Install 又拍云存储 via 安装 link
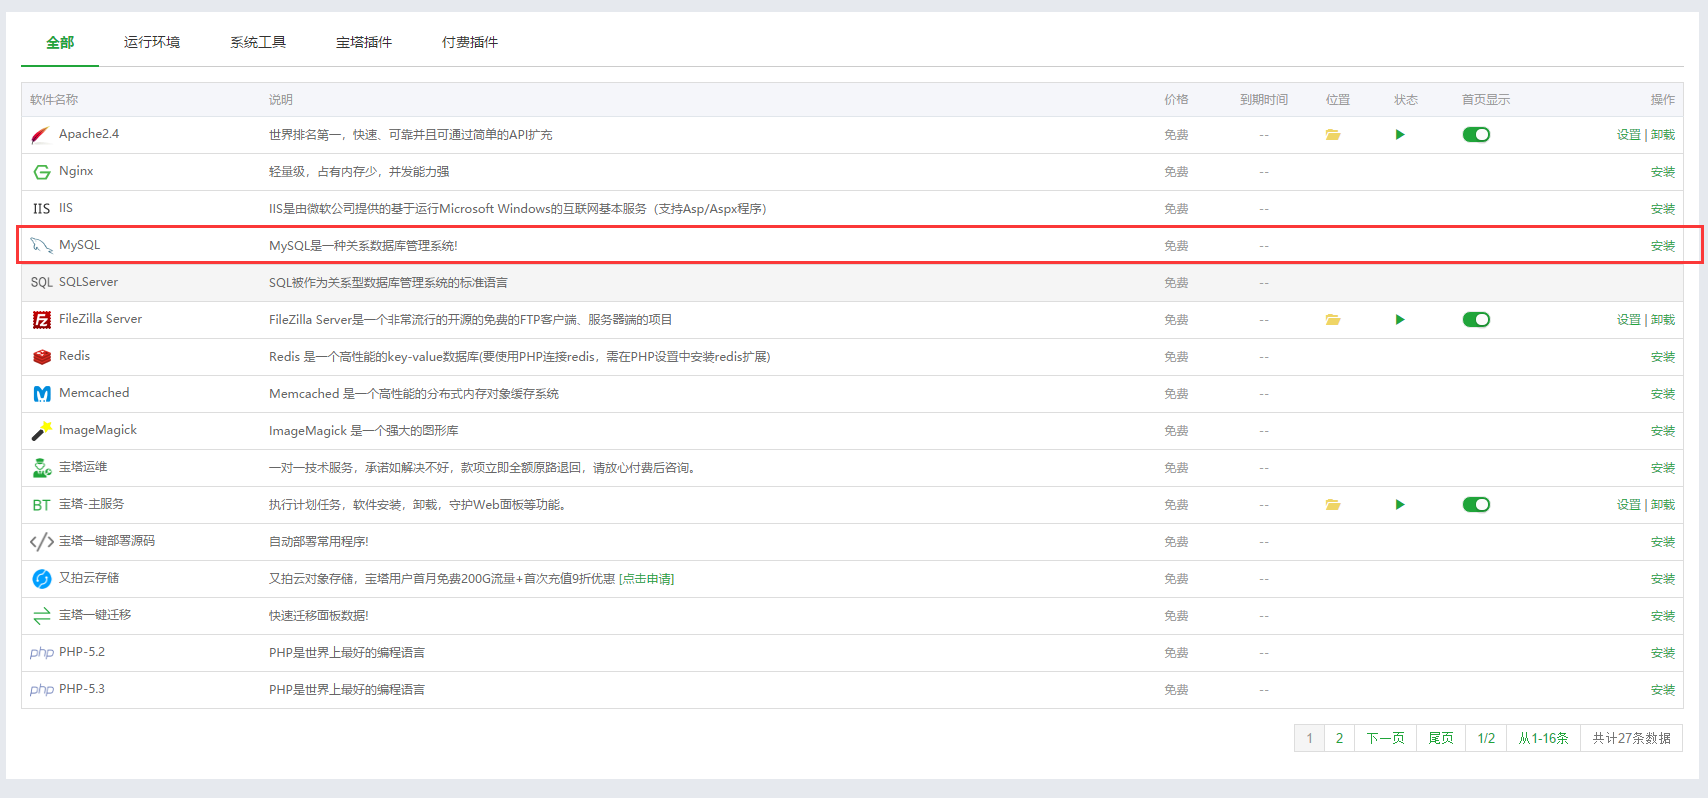 1663,579
